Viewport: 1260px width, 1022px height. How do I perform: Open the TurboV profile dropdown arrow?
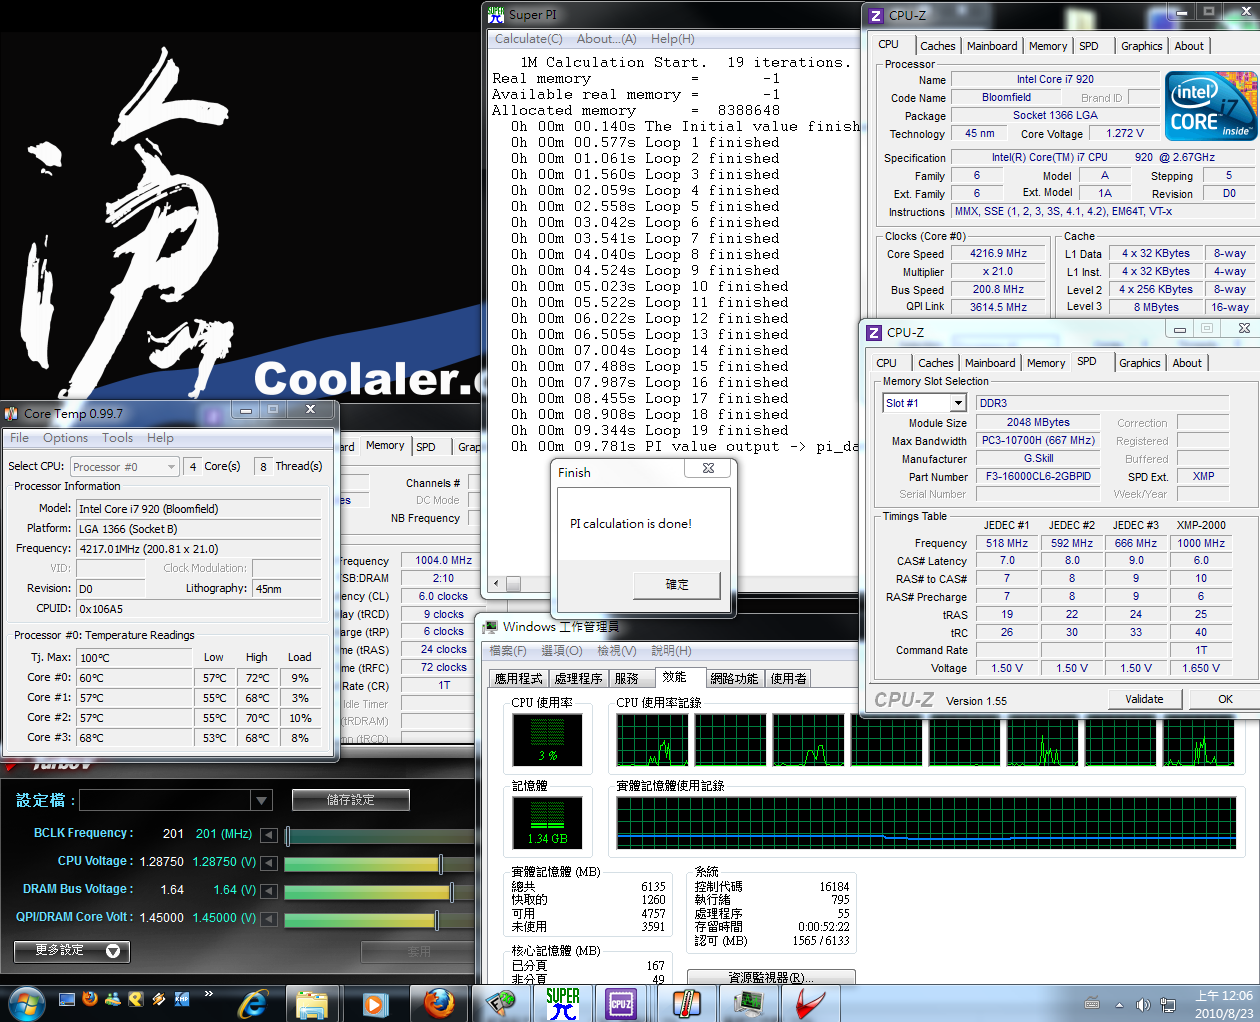[x=261, y=800]
